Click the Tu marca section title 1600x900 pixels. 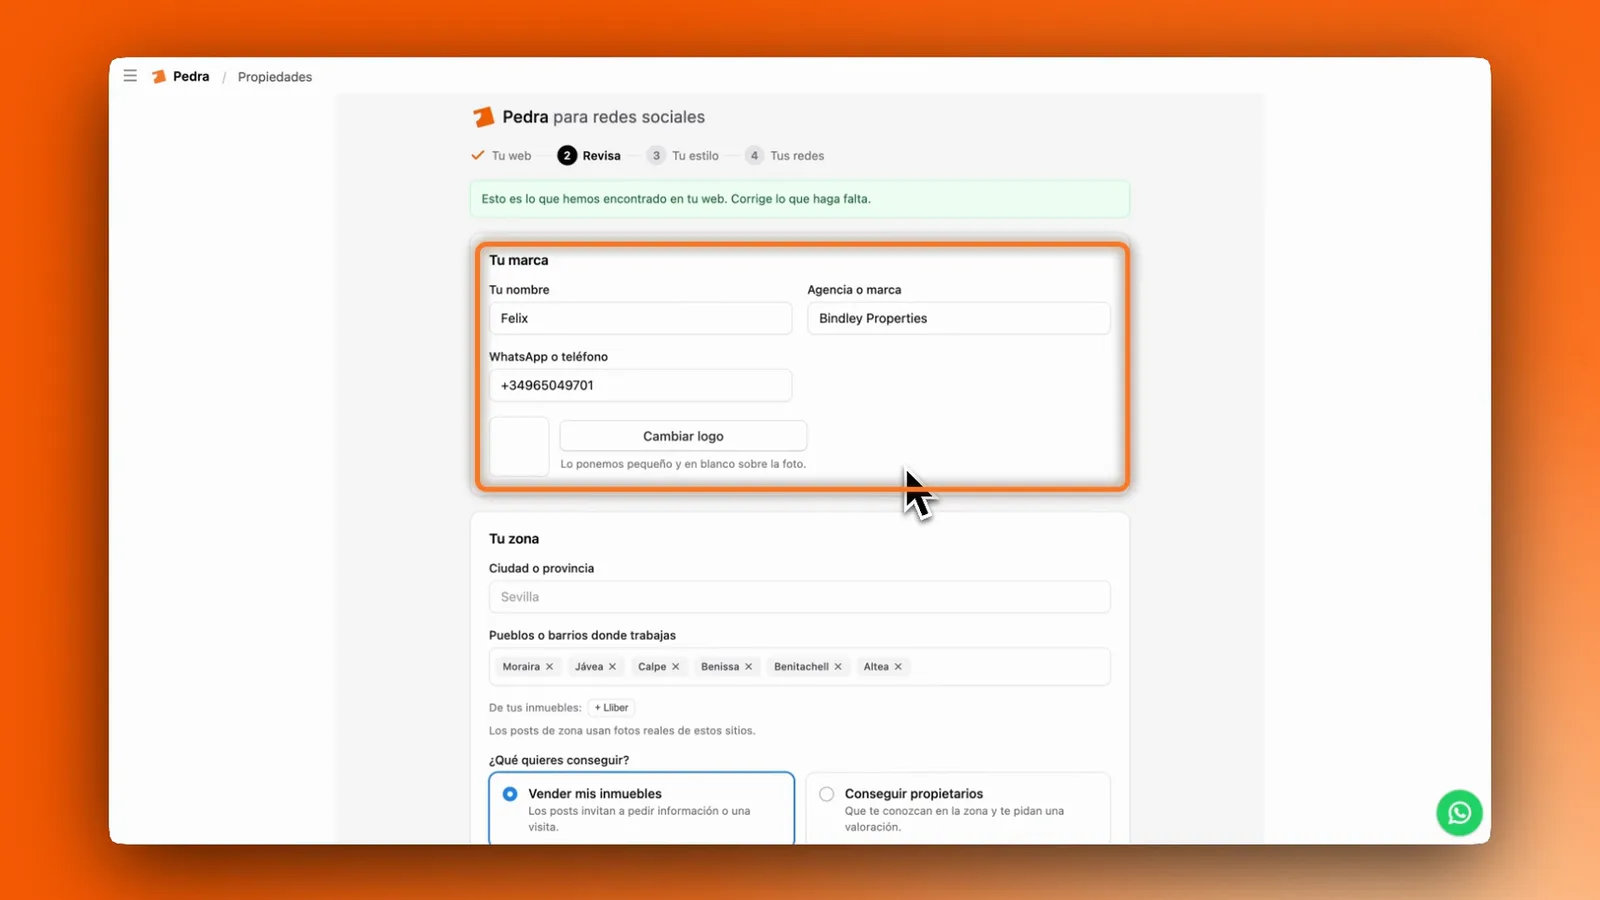click(518, 260)
